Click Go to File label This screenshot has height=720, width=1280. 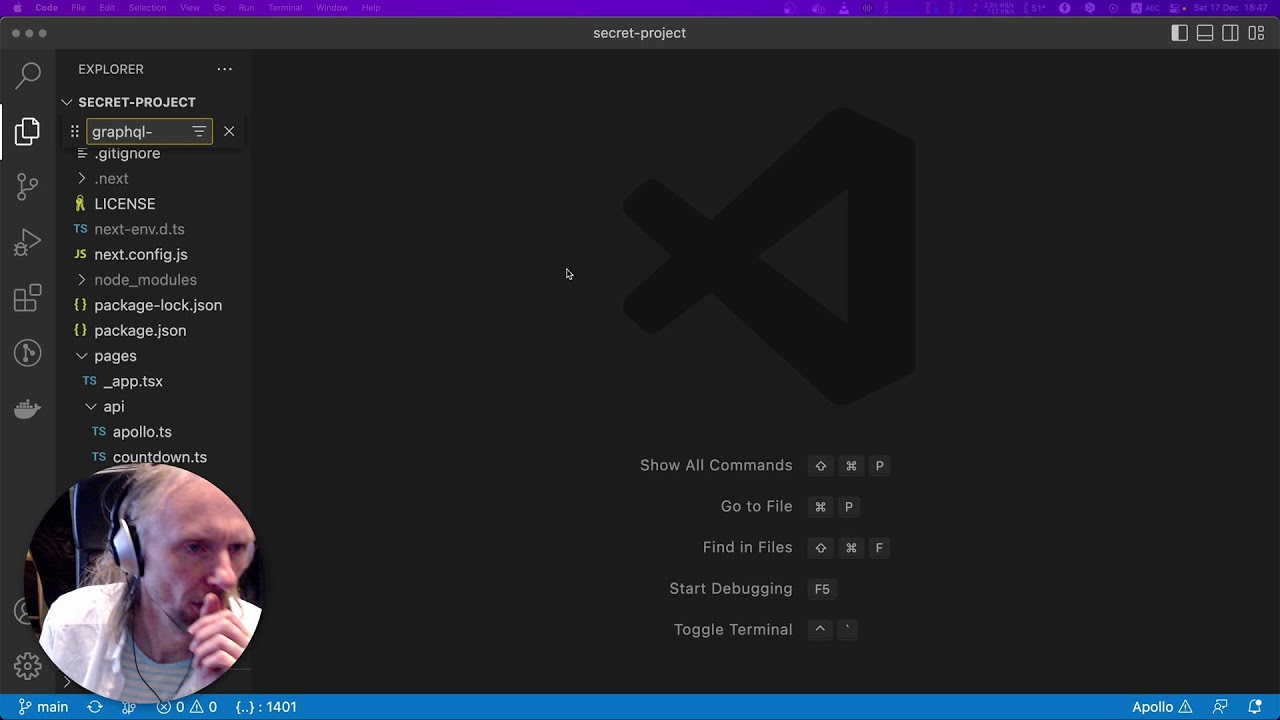point(757,506)
